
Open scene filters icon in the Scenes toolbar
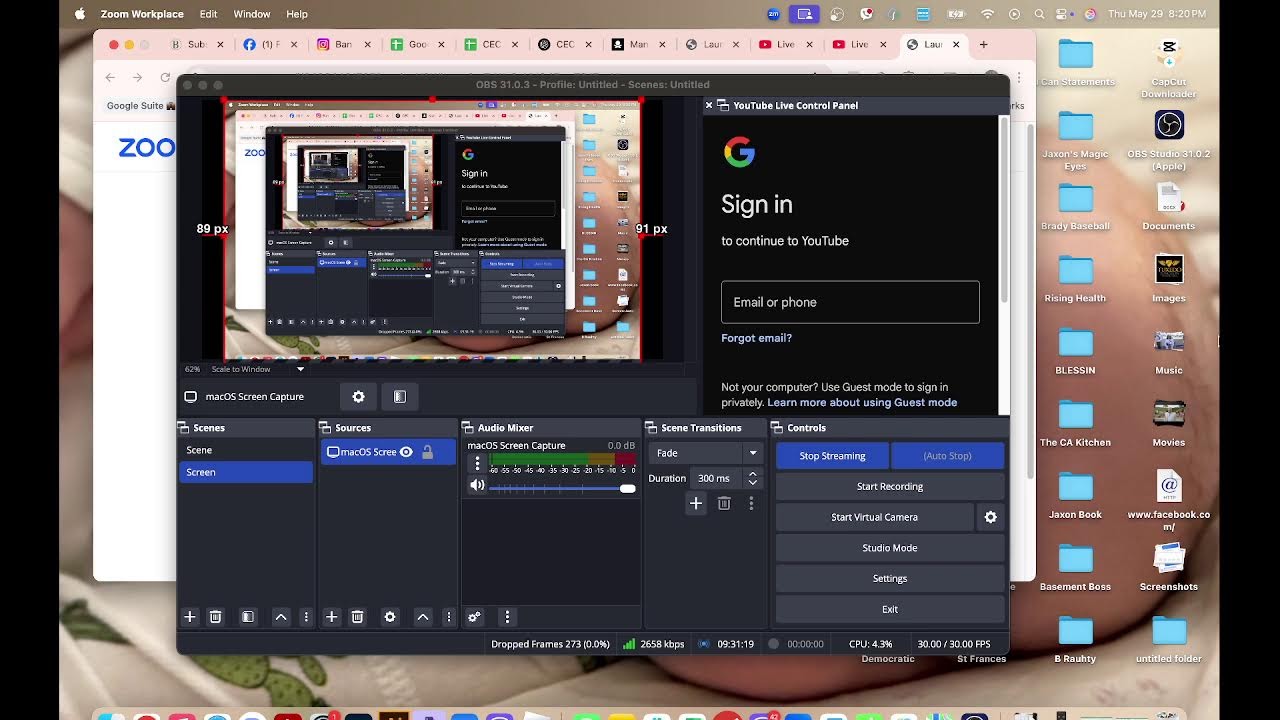coord(248,617)
